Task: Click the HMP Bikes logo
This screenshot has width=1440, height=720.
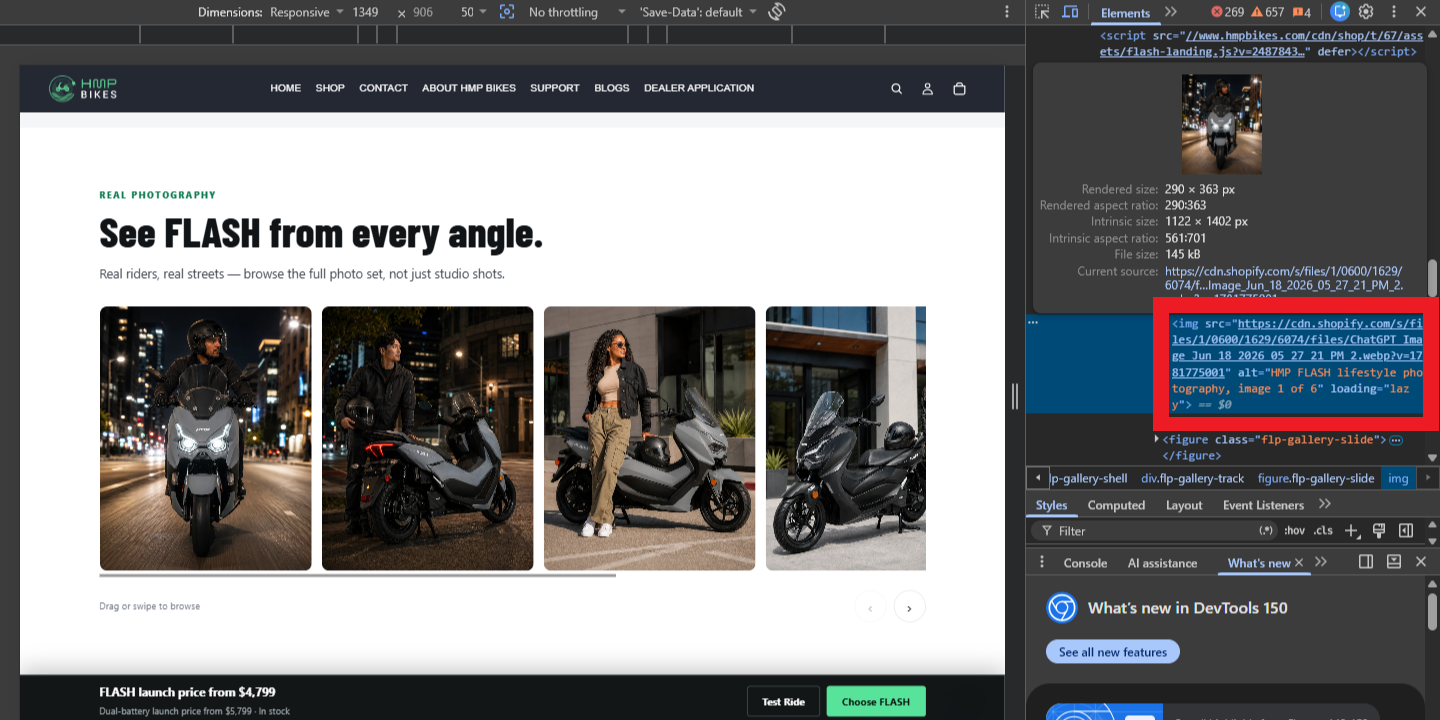Action: [84, 88]
